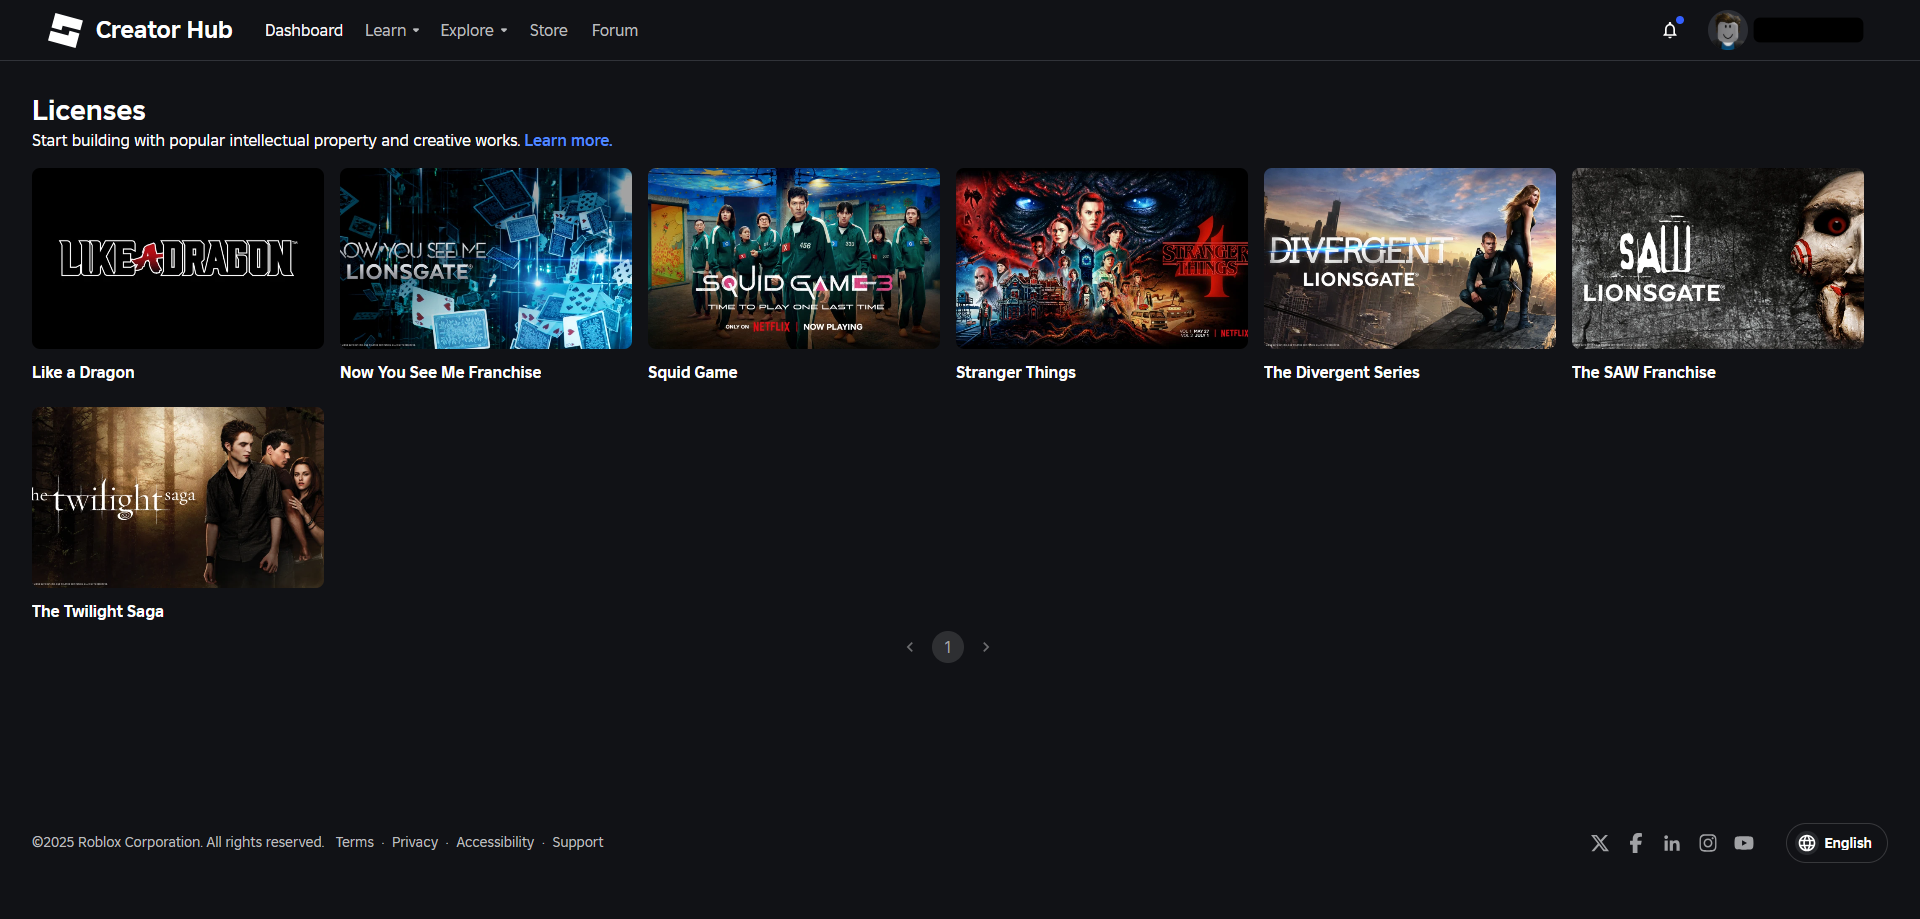Expand the Explore dropdown menu
The image size is (1920, 919).
click(474, 30)
